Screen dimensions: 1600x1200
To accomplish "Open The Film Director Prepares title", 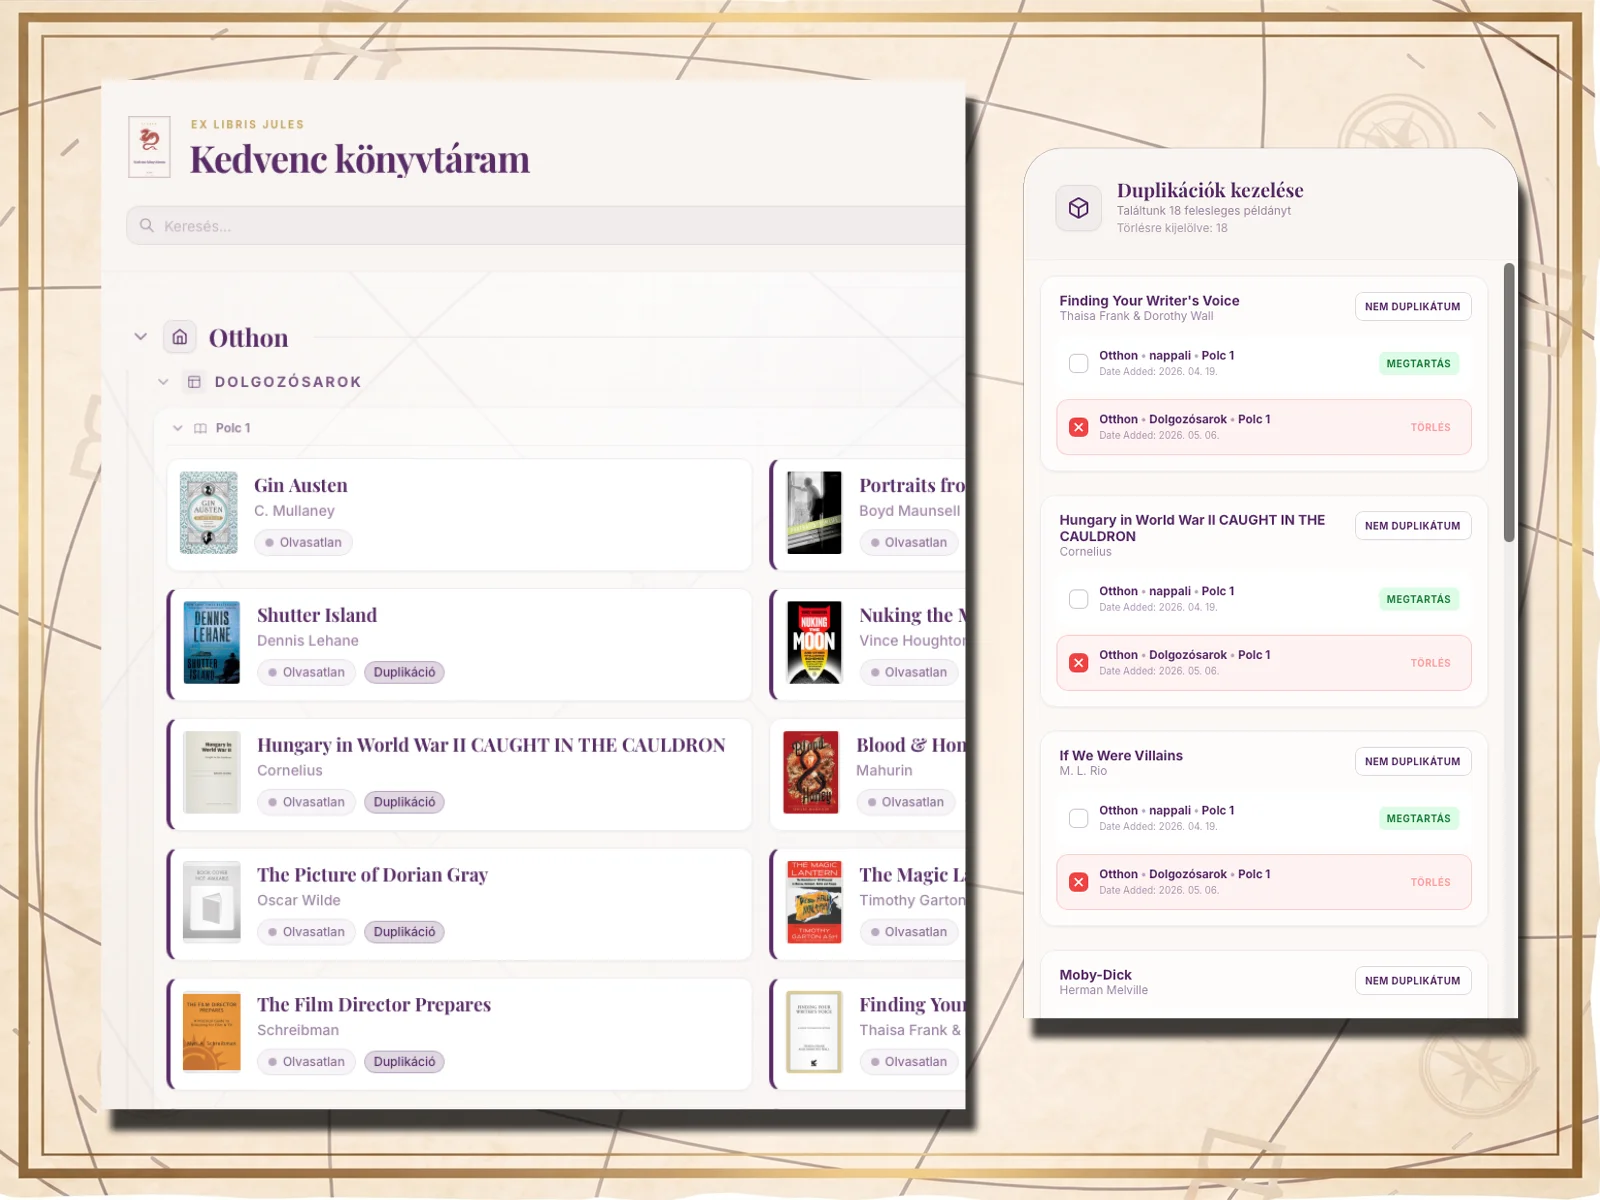I will (374, 1006).
